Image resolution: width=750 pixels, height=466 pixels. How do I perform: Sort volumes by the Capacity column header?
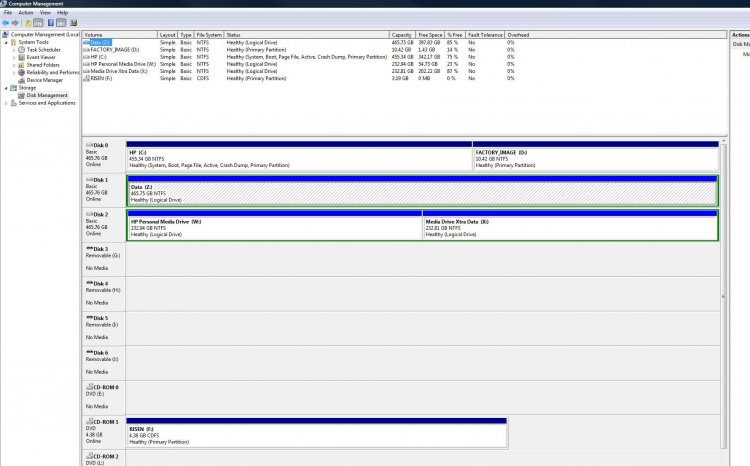400,35
